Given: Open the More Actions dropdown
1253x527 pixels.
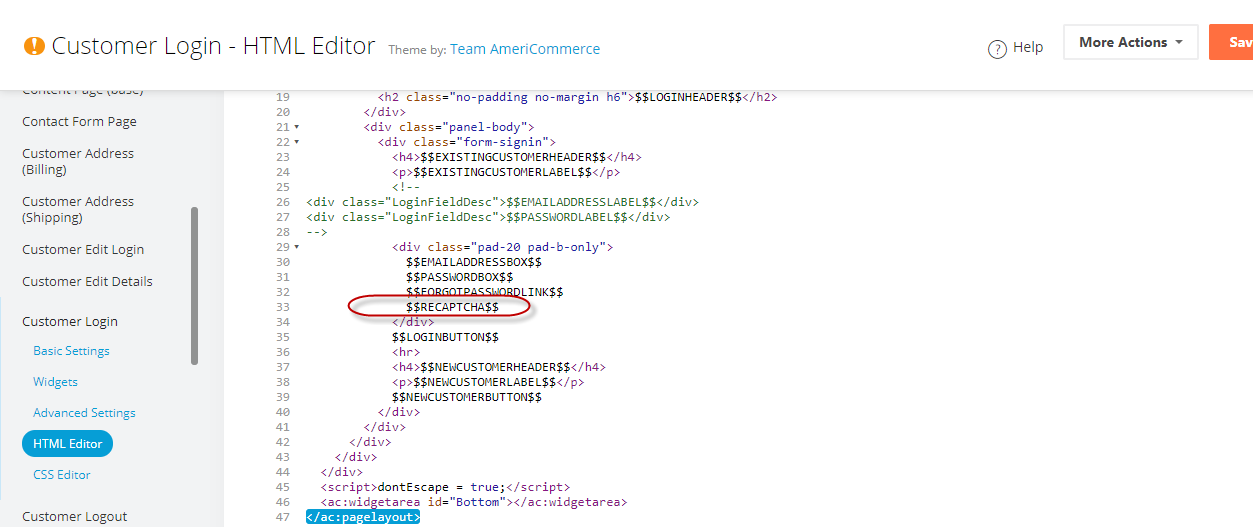Looking at the screenshot, I should [1130, 43].
